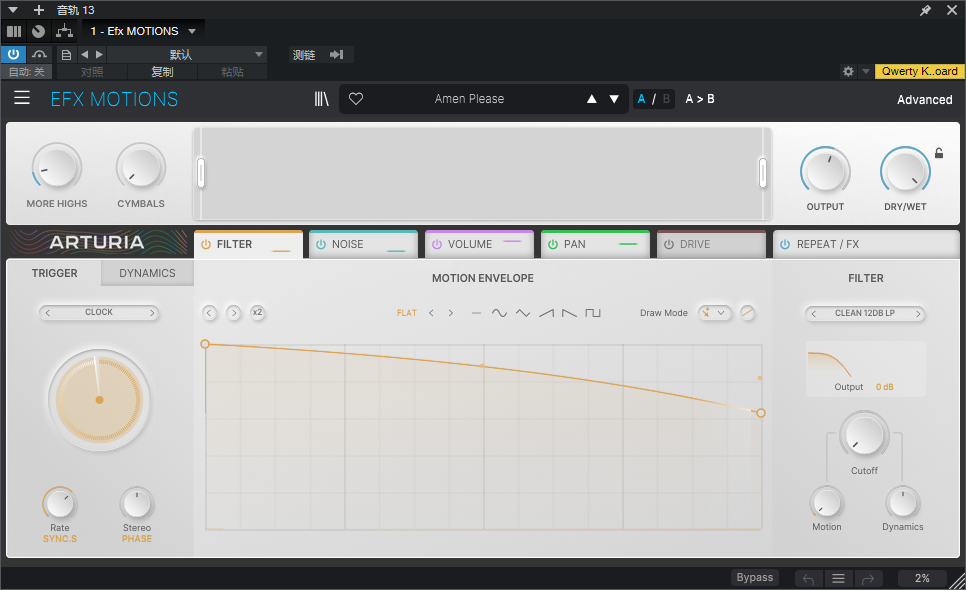
Task: Shift envelope right with circled arrow
Action: 233,313
